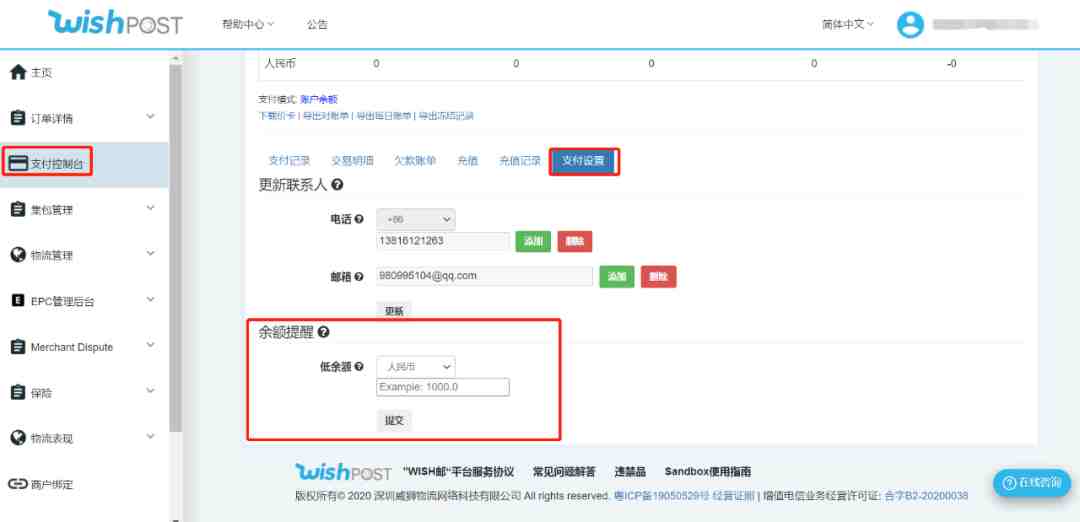Open the user avatar profile icon
1080x522 pixels.
(910, 24)
